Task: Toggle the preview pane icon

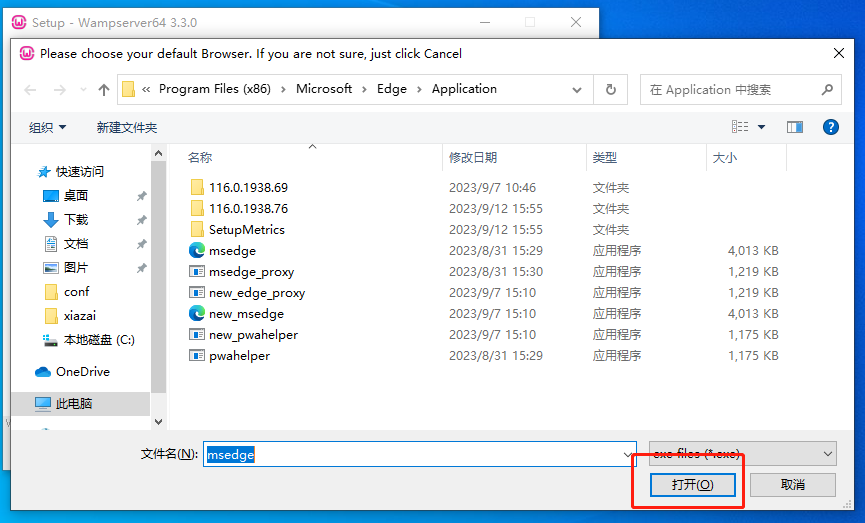Action: click(x=794, y=127)
